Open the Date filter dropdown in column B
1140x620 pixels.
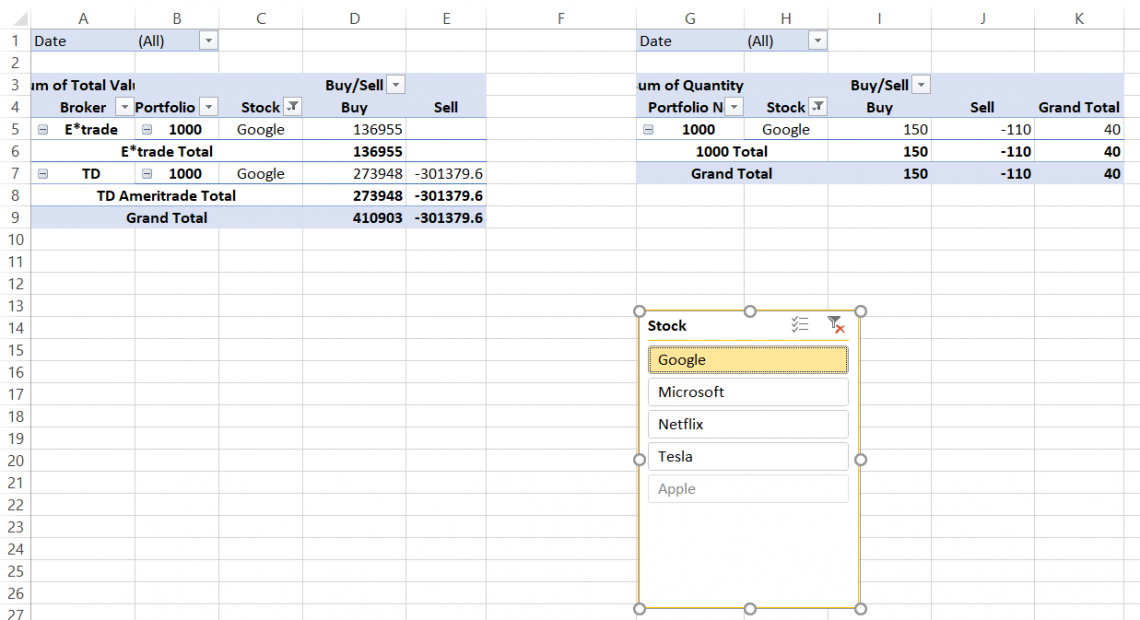tap(208, 41)
